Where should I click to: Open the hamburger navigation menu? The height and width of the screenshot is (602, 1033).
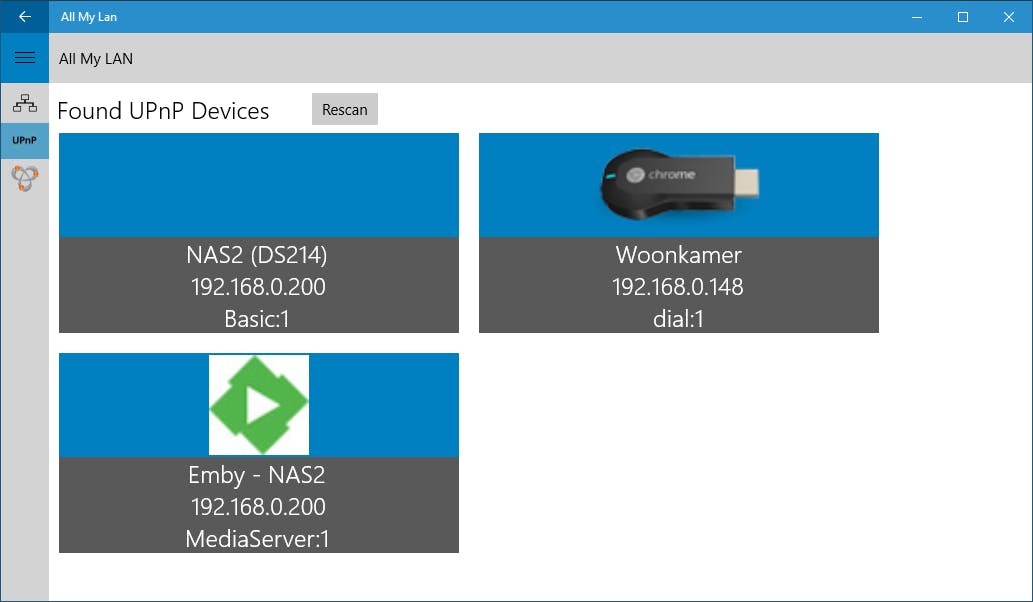tap(25, 58)
